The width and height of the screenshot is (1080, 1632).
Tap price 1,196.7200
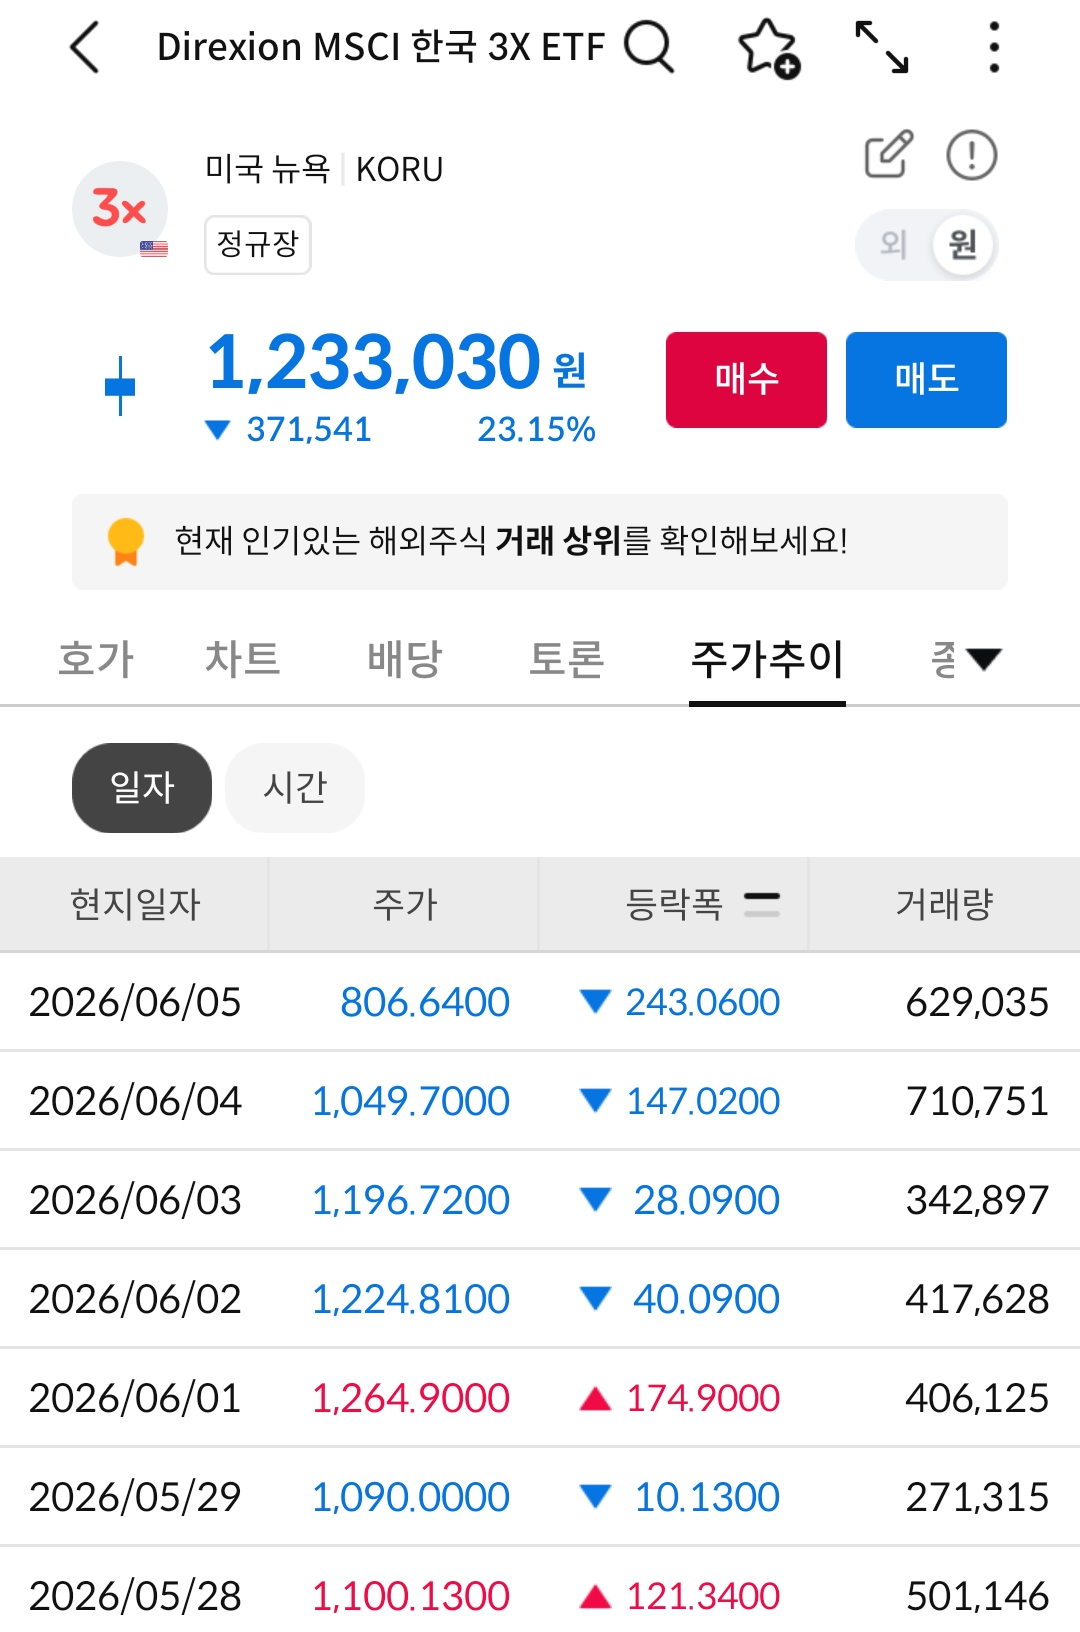click(411, 1200)
